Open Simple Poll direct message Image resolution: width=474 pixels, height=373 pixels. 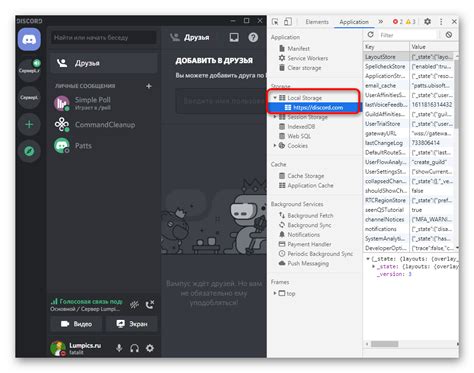pyautogui.click(x=103, y=103)
